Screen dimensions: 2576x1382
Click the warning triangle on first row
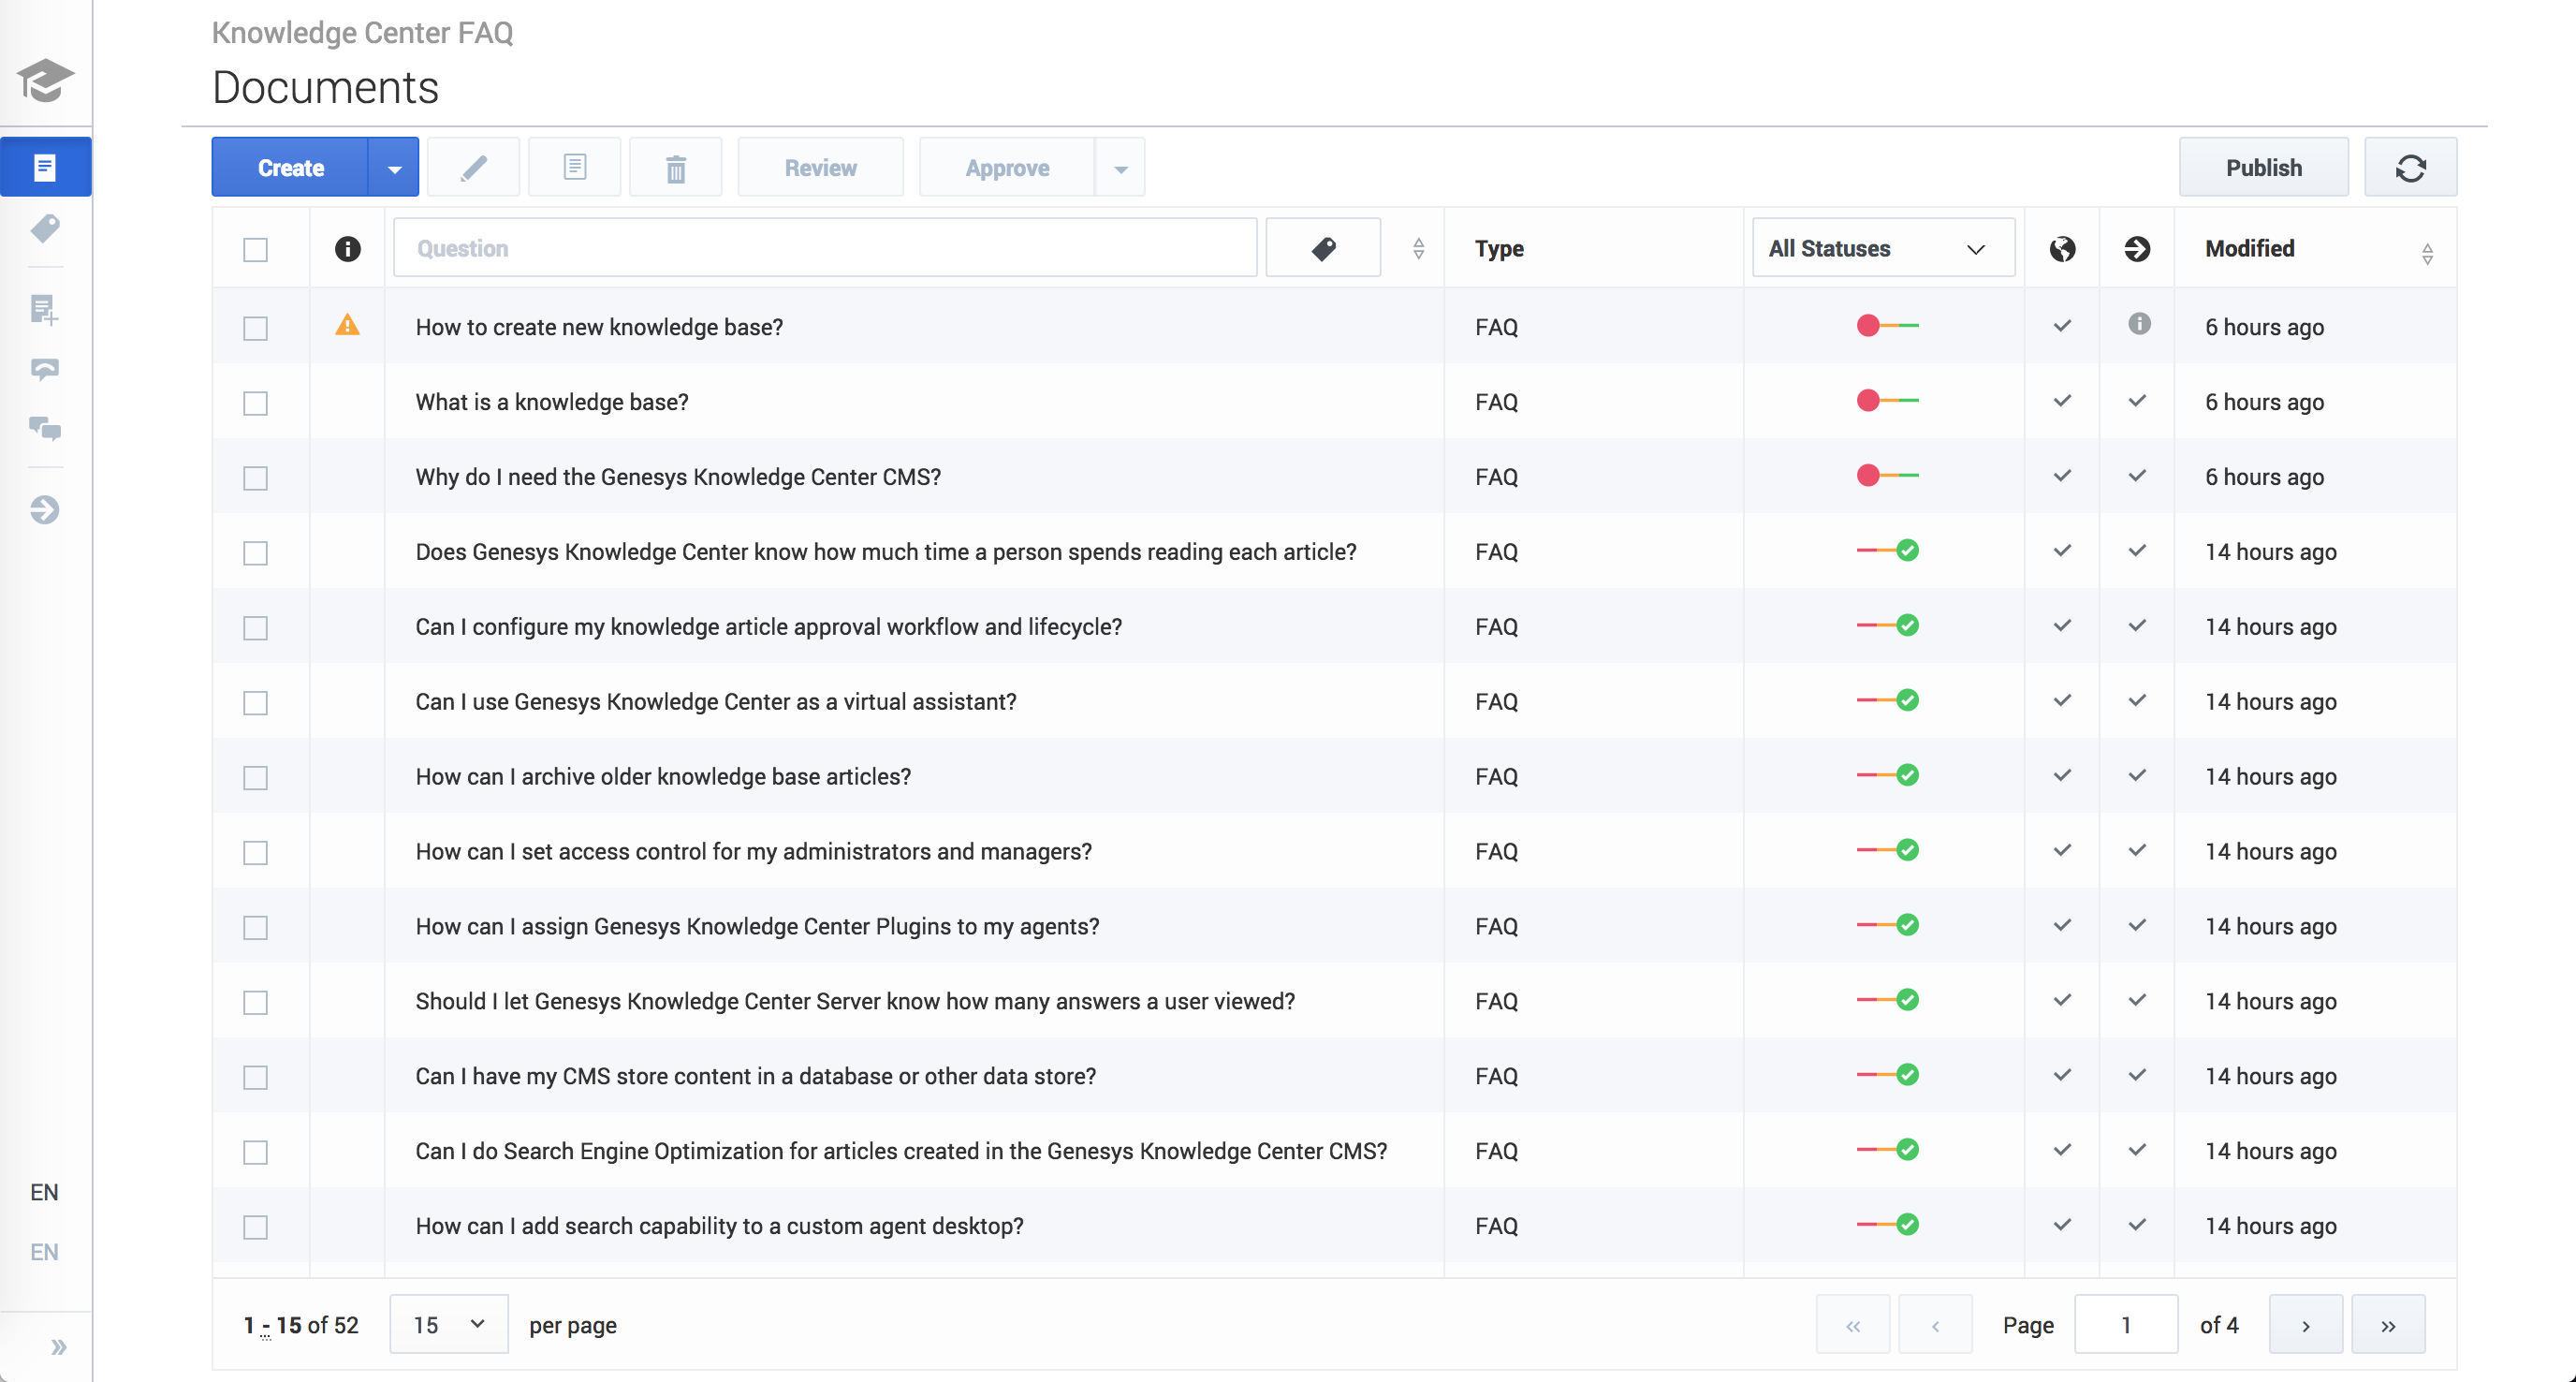(347, 325)
